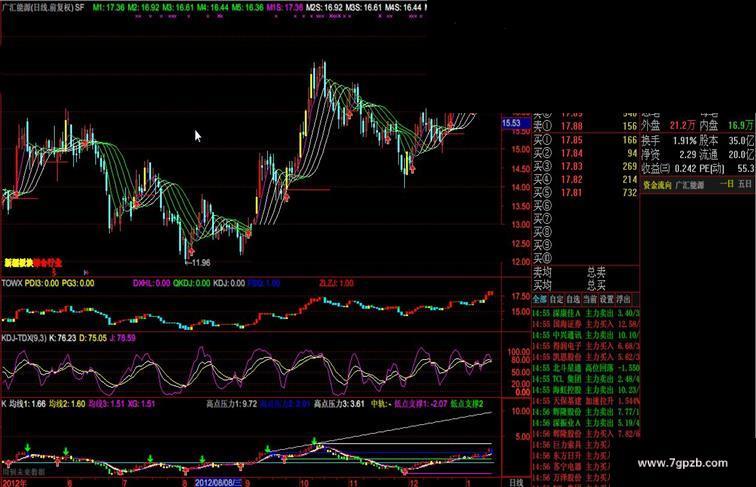Select the 当前 tab

point(590,299)
